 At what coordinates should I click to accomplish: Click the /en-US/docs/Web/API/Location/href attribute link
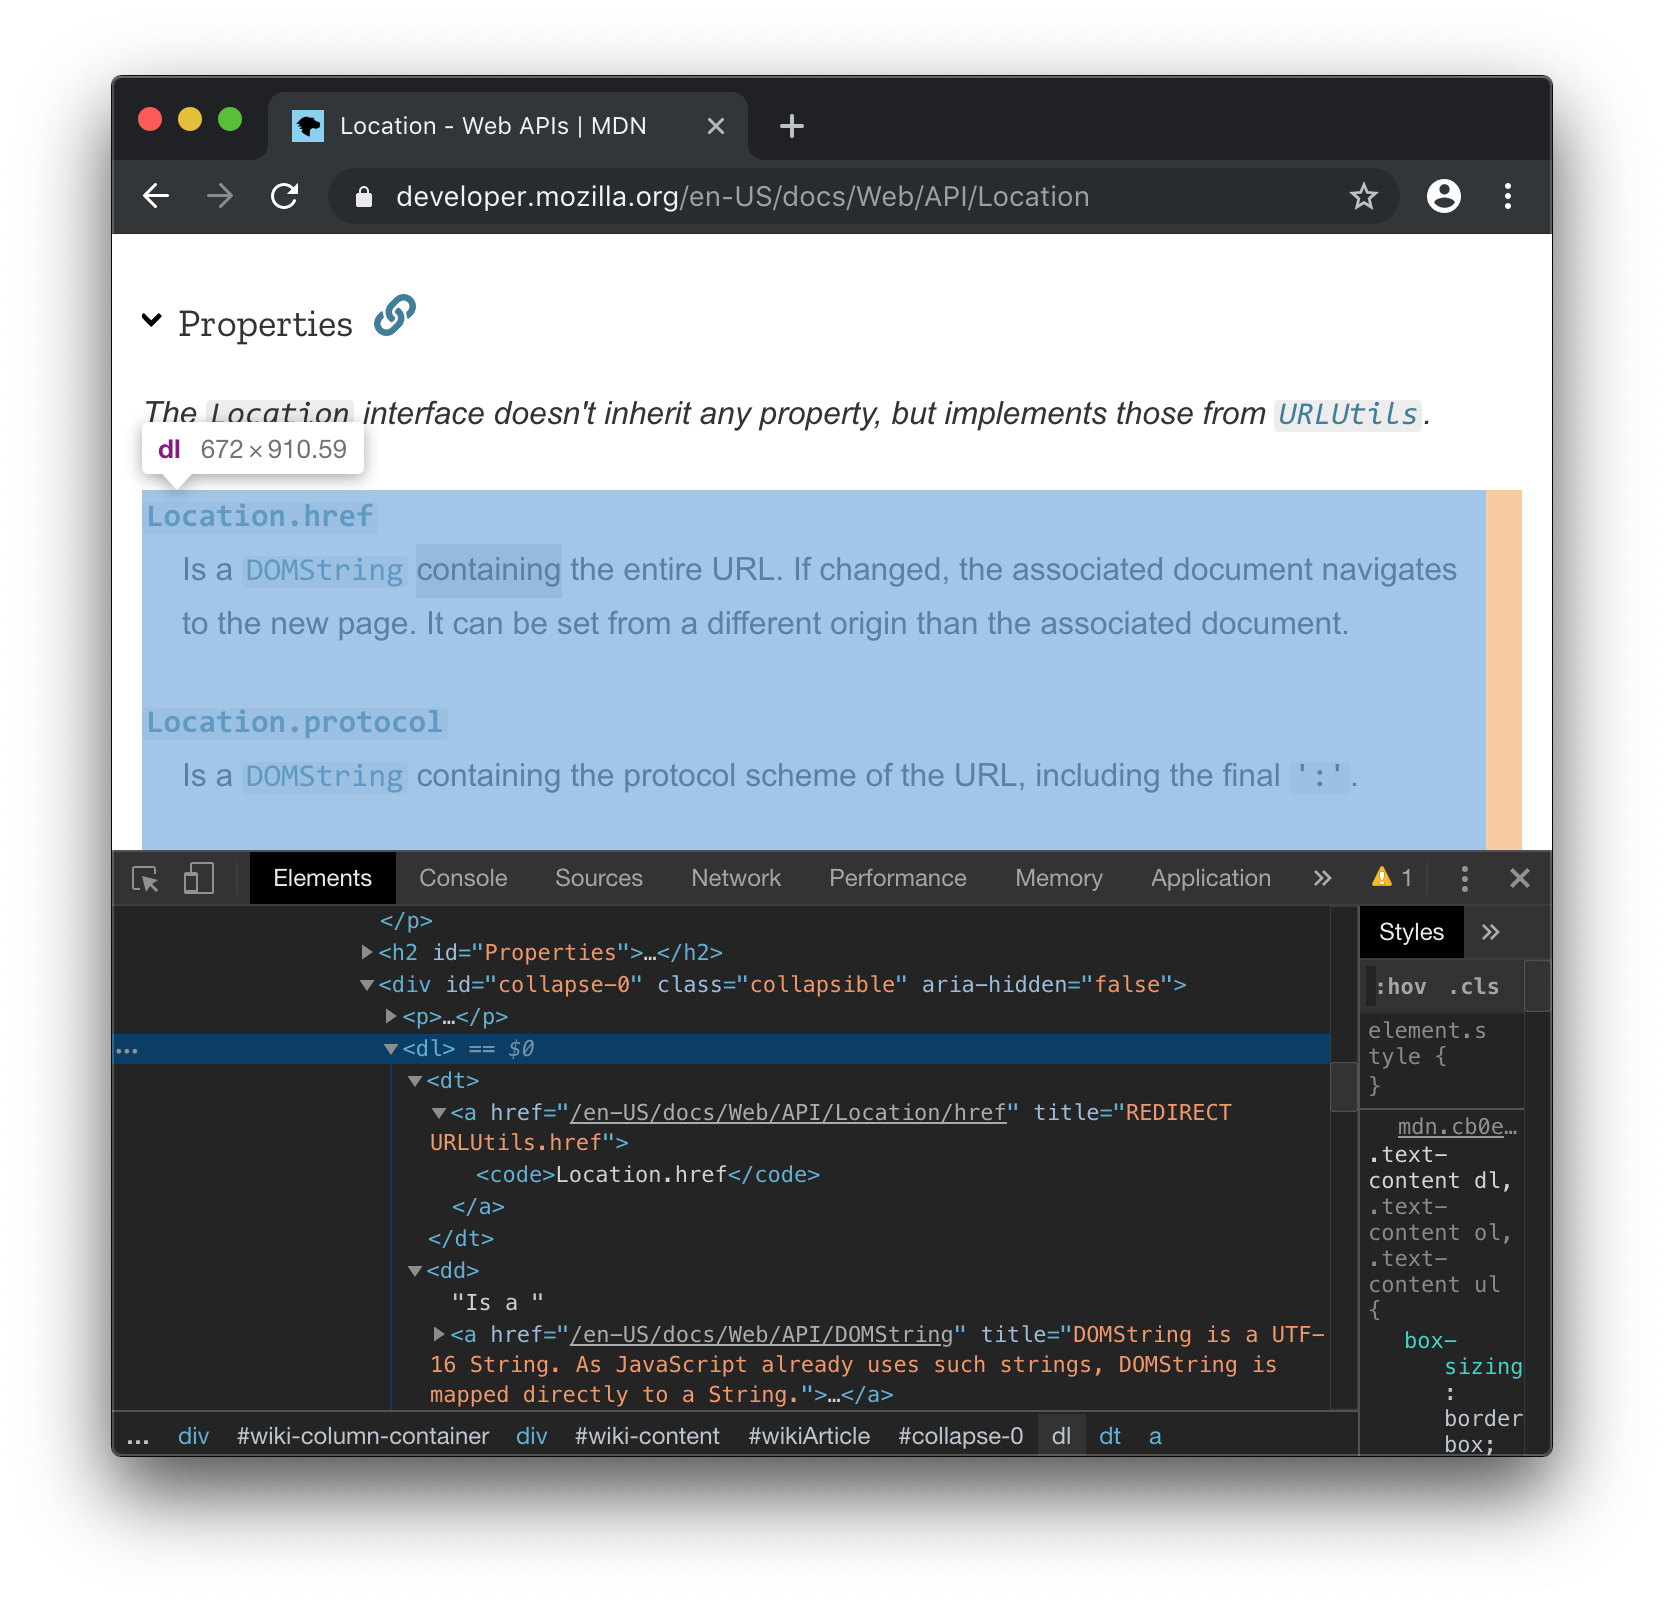point(788,1113)
